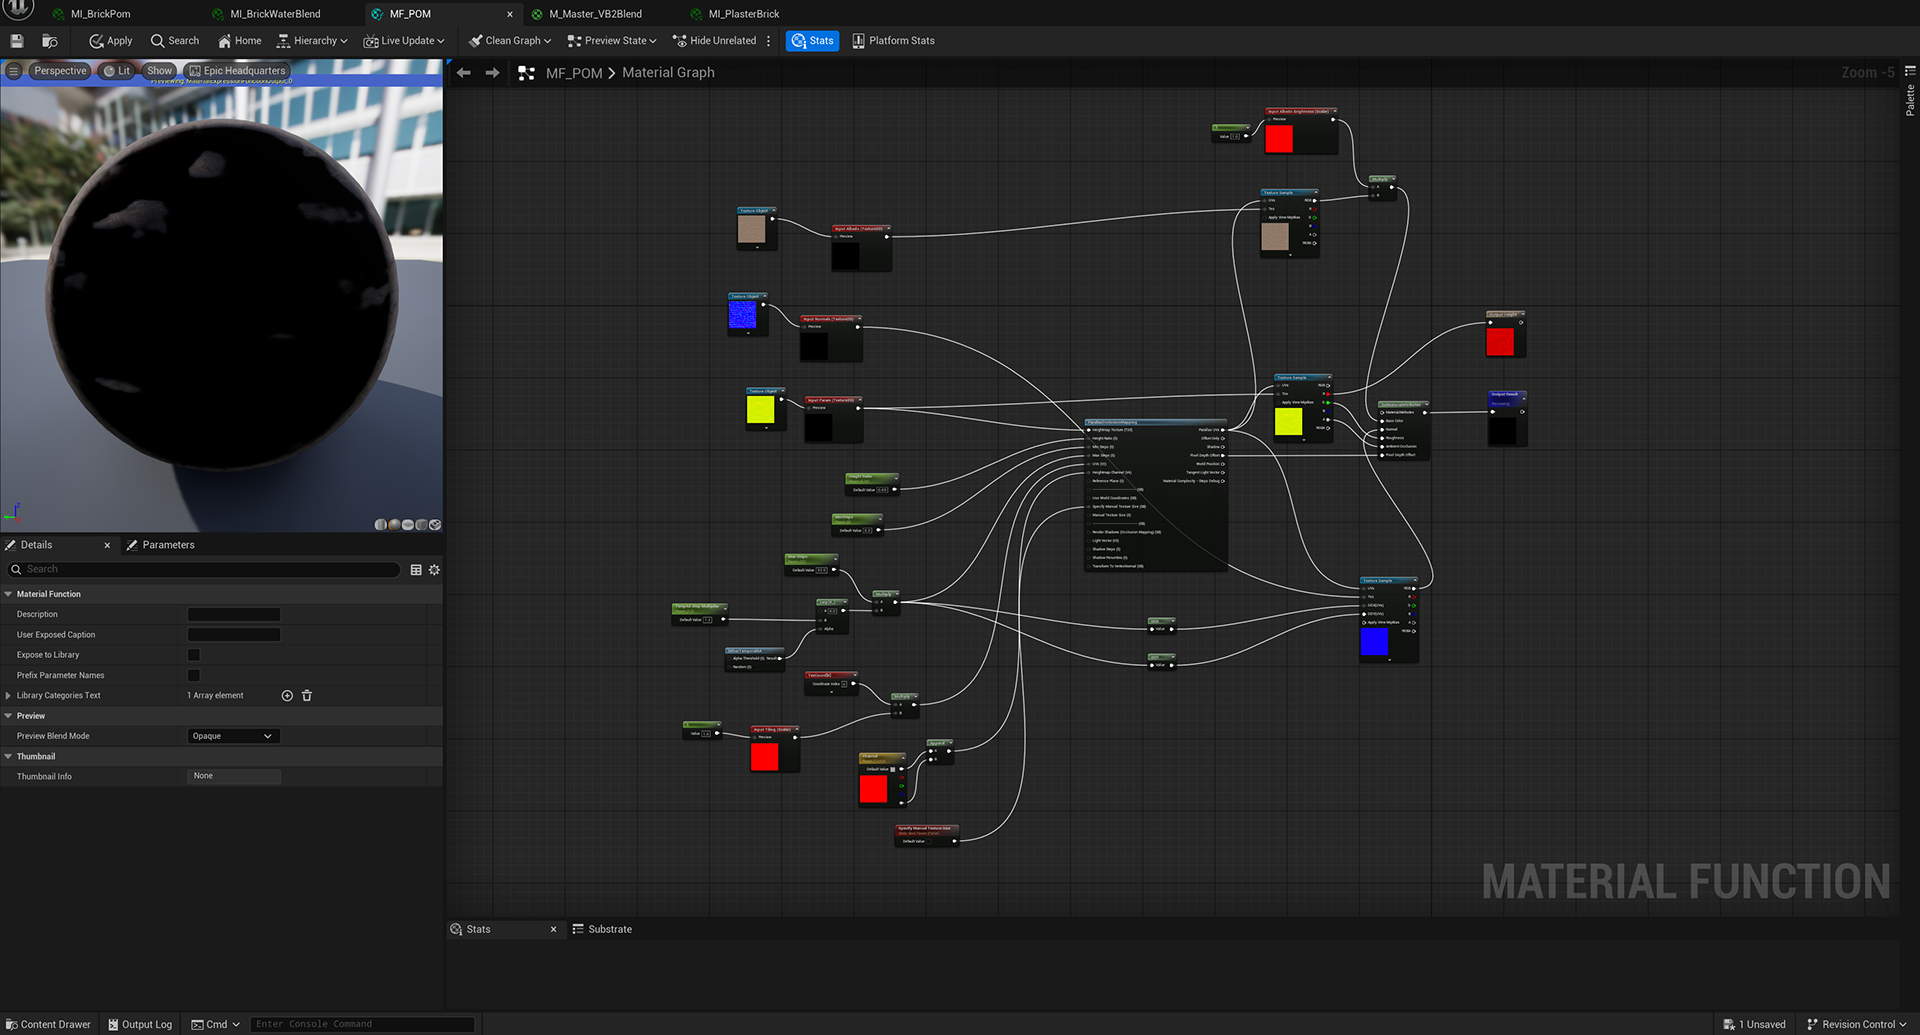Enable the Expose to Library checkbox
The height and width of the screenshot is (1035, 1920).
point(194,655)
